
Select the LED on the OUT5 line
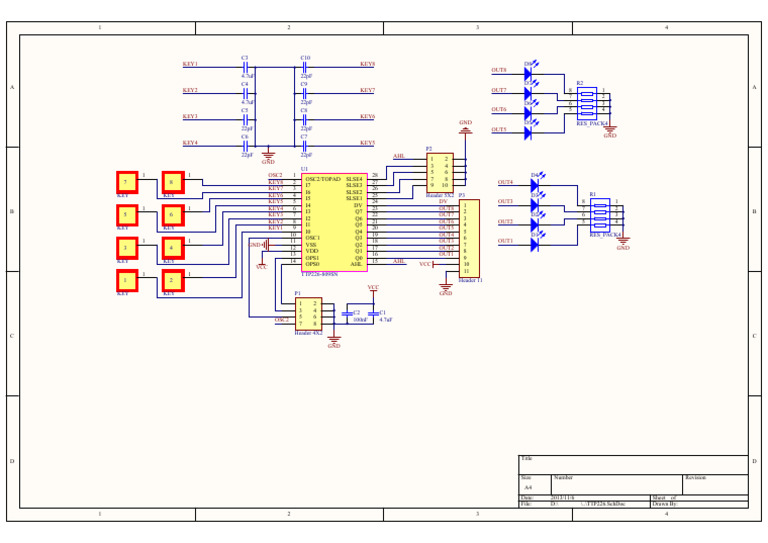(529, 132)
